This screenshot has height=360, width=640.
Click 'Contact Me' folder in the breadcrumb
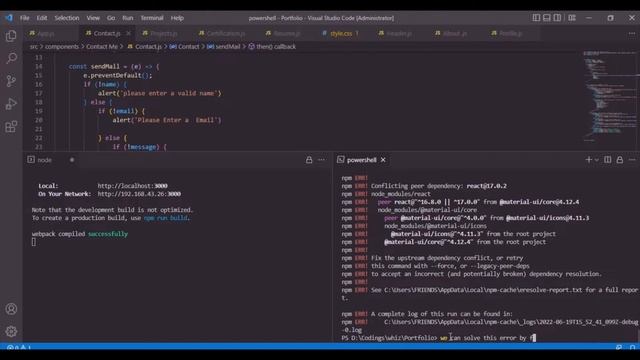coord(102,47)
